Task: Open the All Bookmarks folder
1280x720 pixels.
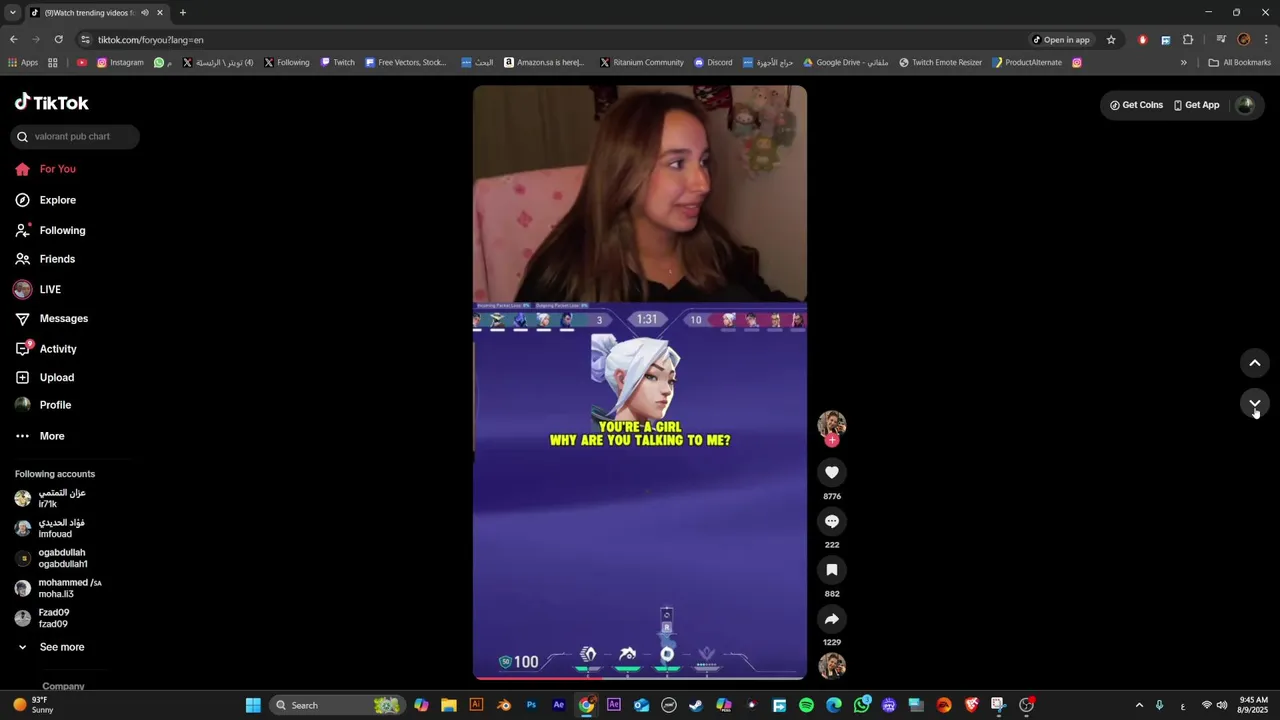Action: pyautogui.click(x=1240, y=62)
